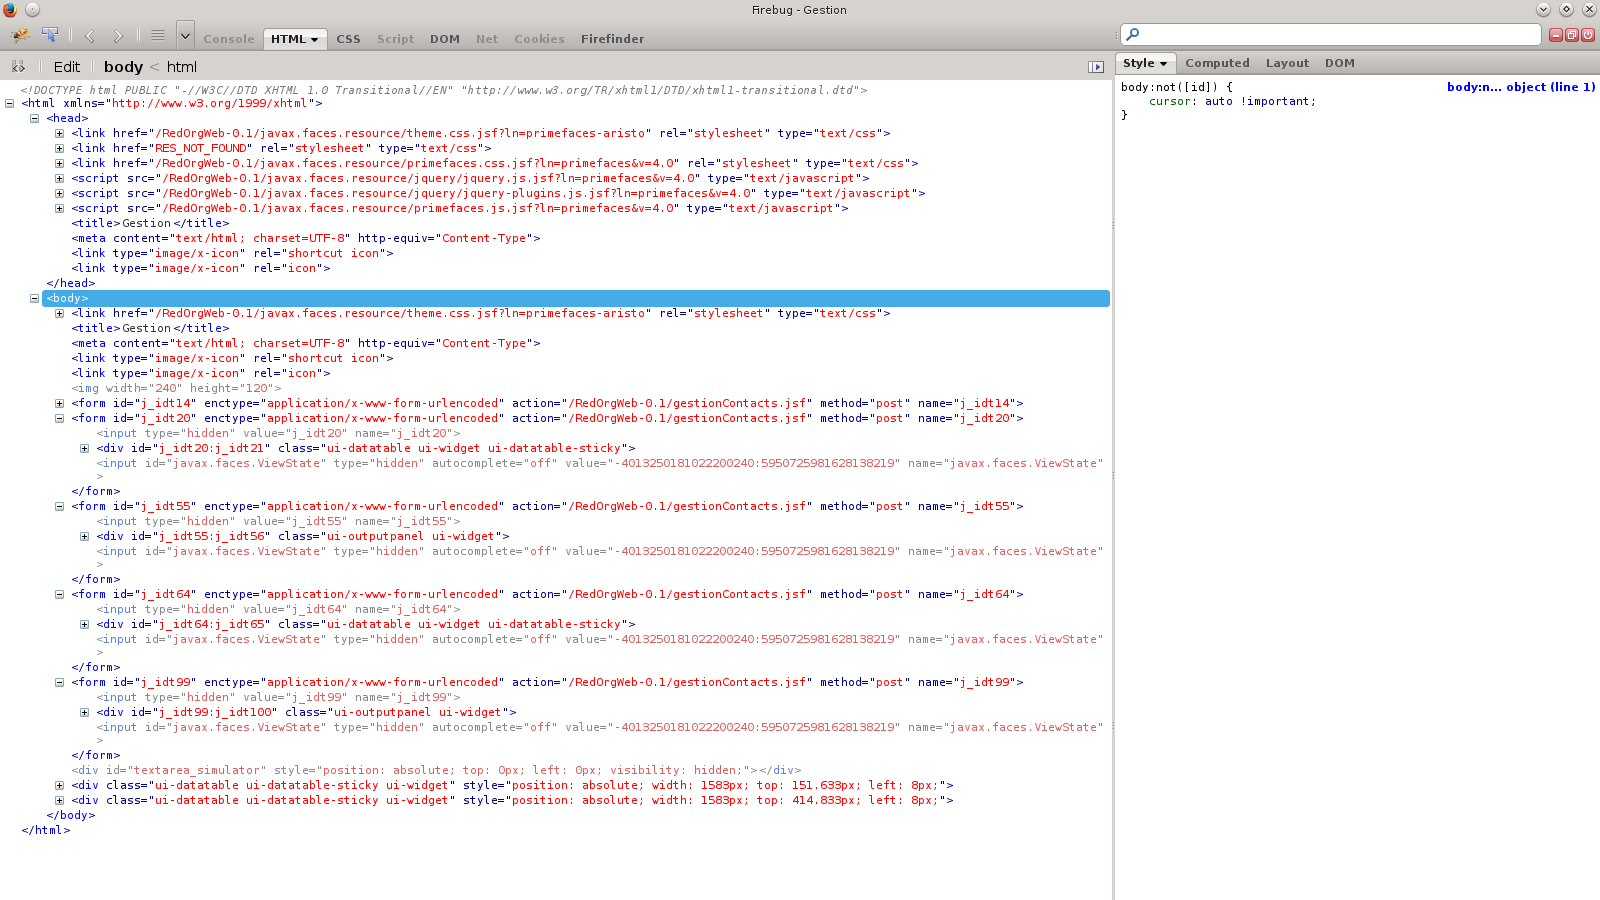Screen dimensions: 1600x900
Task: Open the Firefinder panel
Action: click(x=612, y=39)
